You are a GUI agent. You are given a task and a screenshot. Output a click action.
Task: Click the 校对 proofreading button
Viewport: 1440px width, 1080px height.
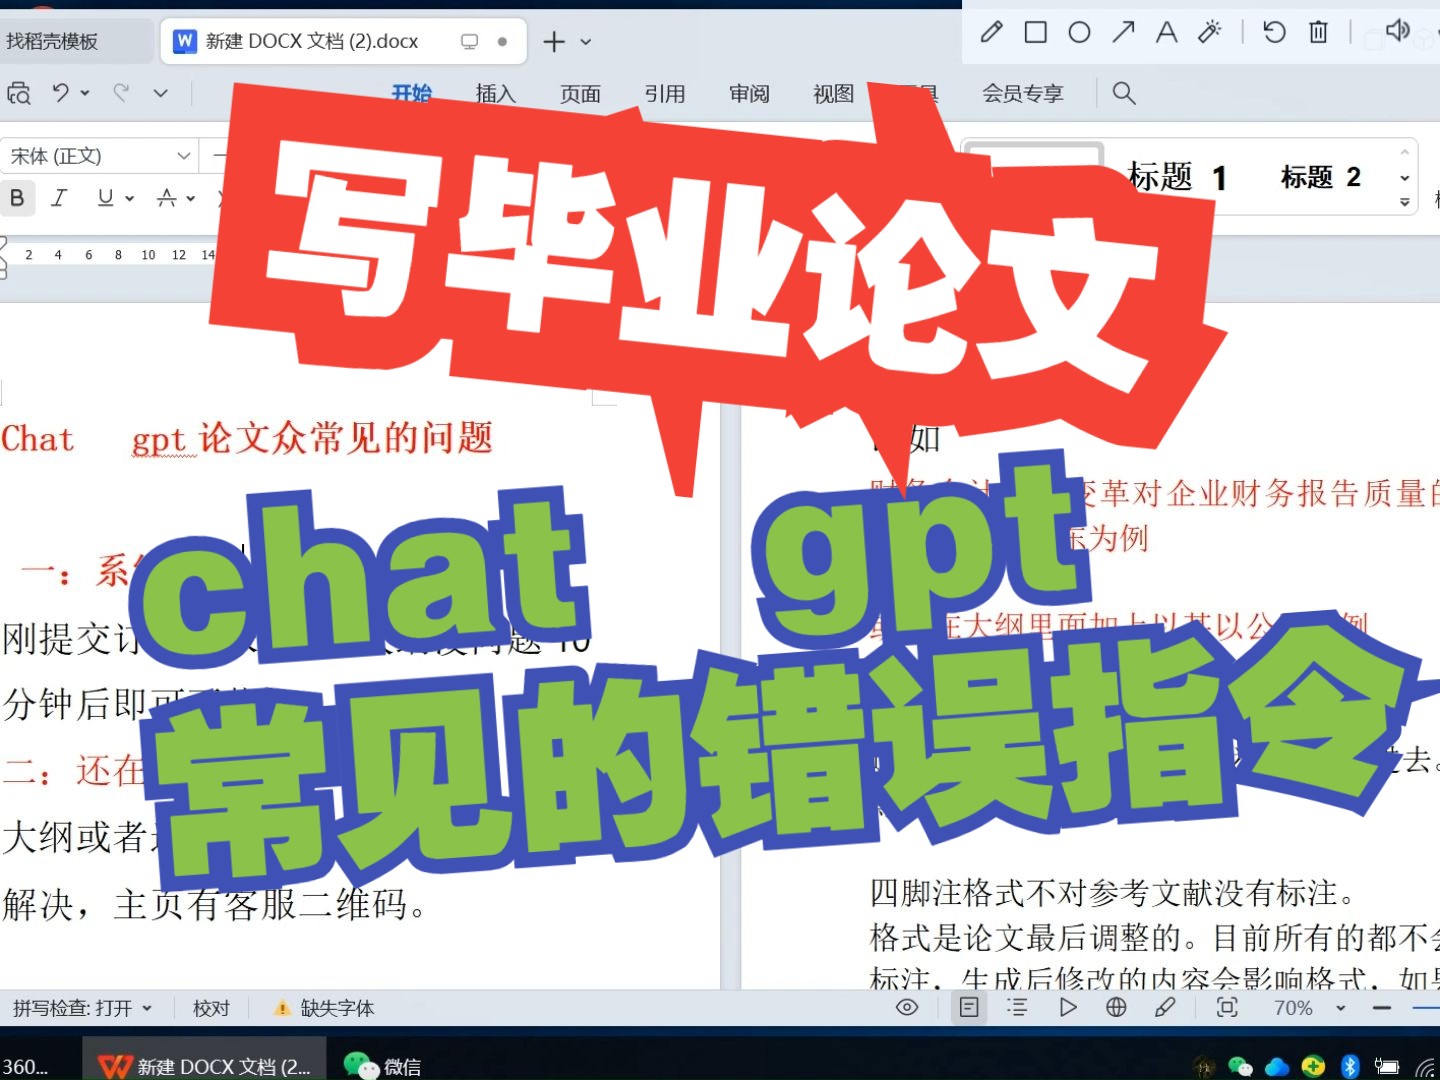pyautogui.click(x=211, y=1008)
